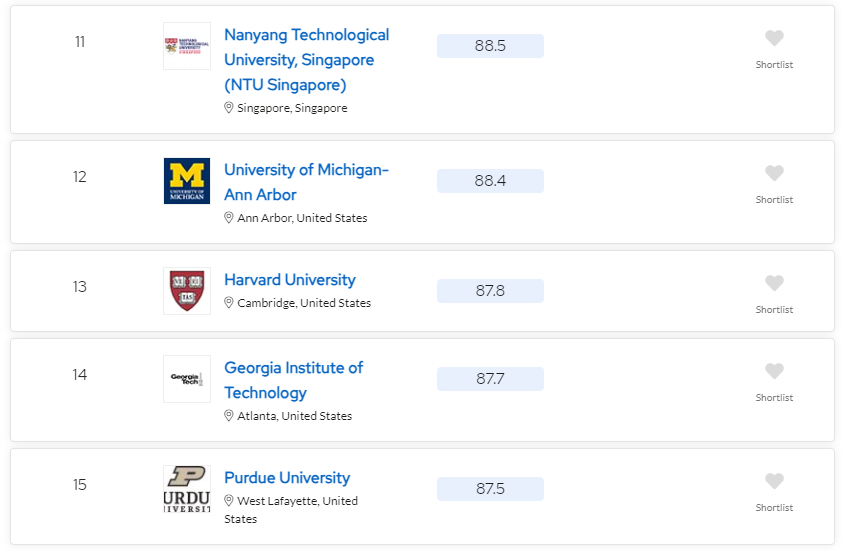Screen dimensions: 843x551
Task: Shortlist Nanyang Technological University heart icon
Action: point(774,38)
